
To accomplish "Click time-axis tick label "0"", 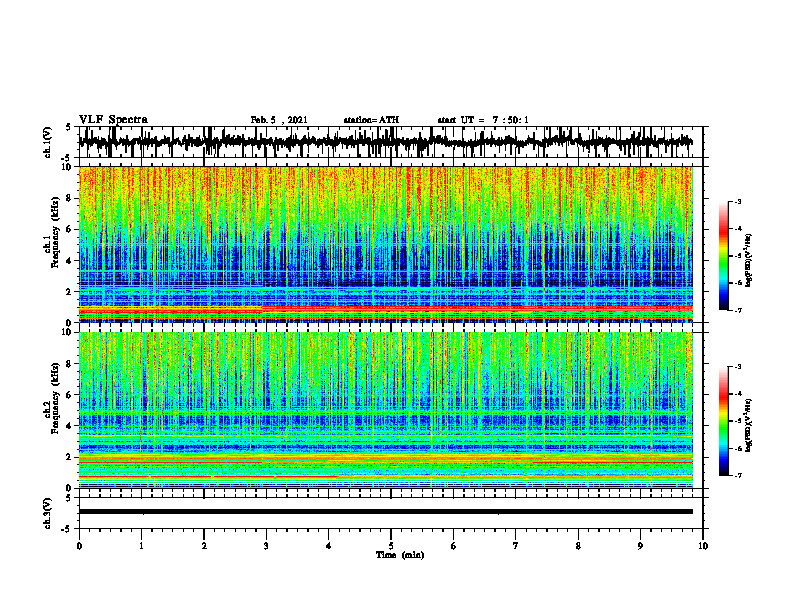I will pos(79,546).
